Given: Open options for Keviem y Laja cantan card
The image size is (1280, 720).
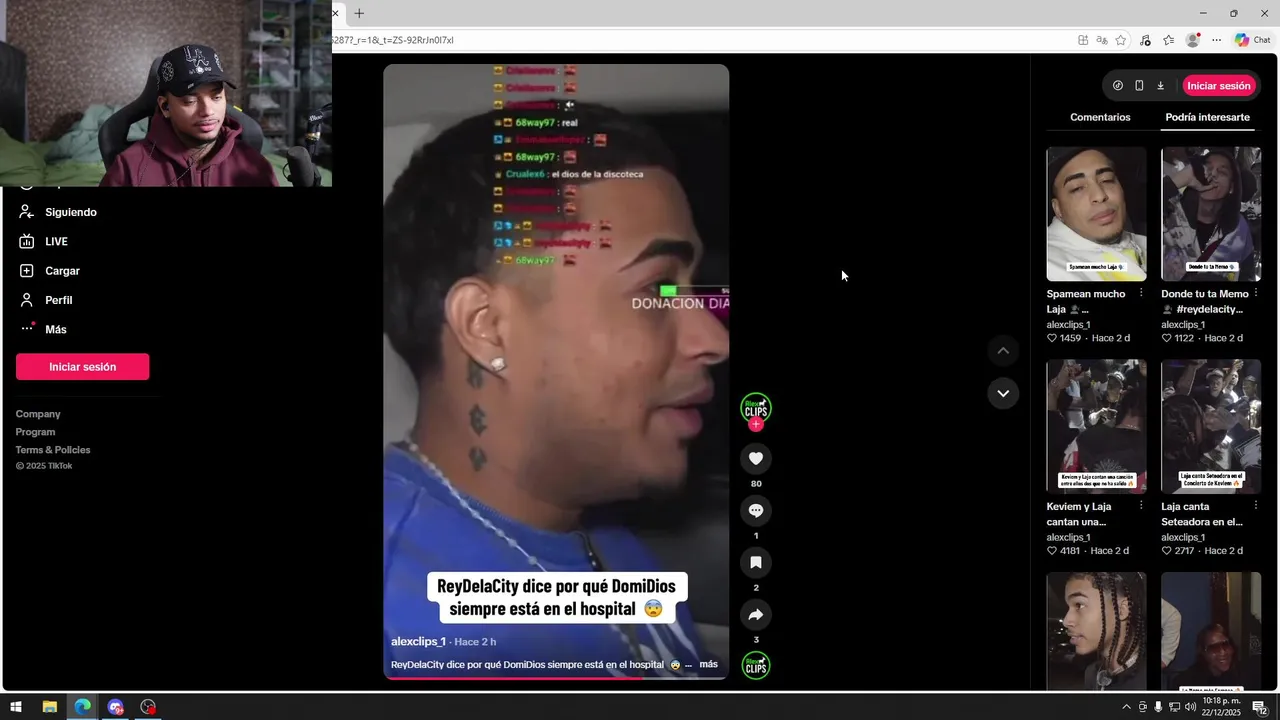Looking at the screenshot, I should click(x=1141, y=506).
